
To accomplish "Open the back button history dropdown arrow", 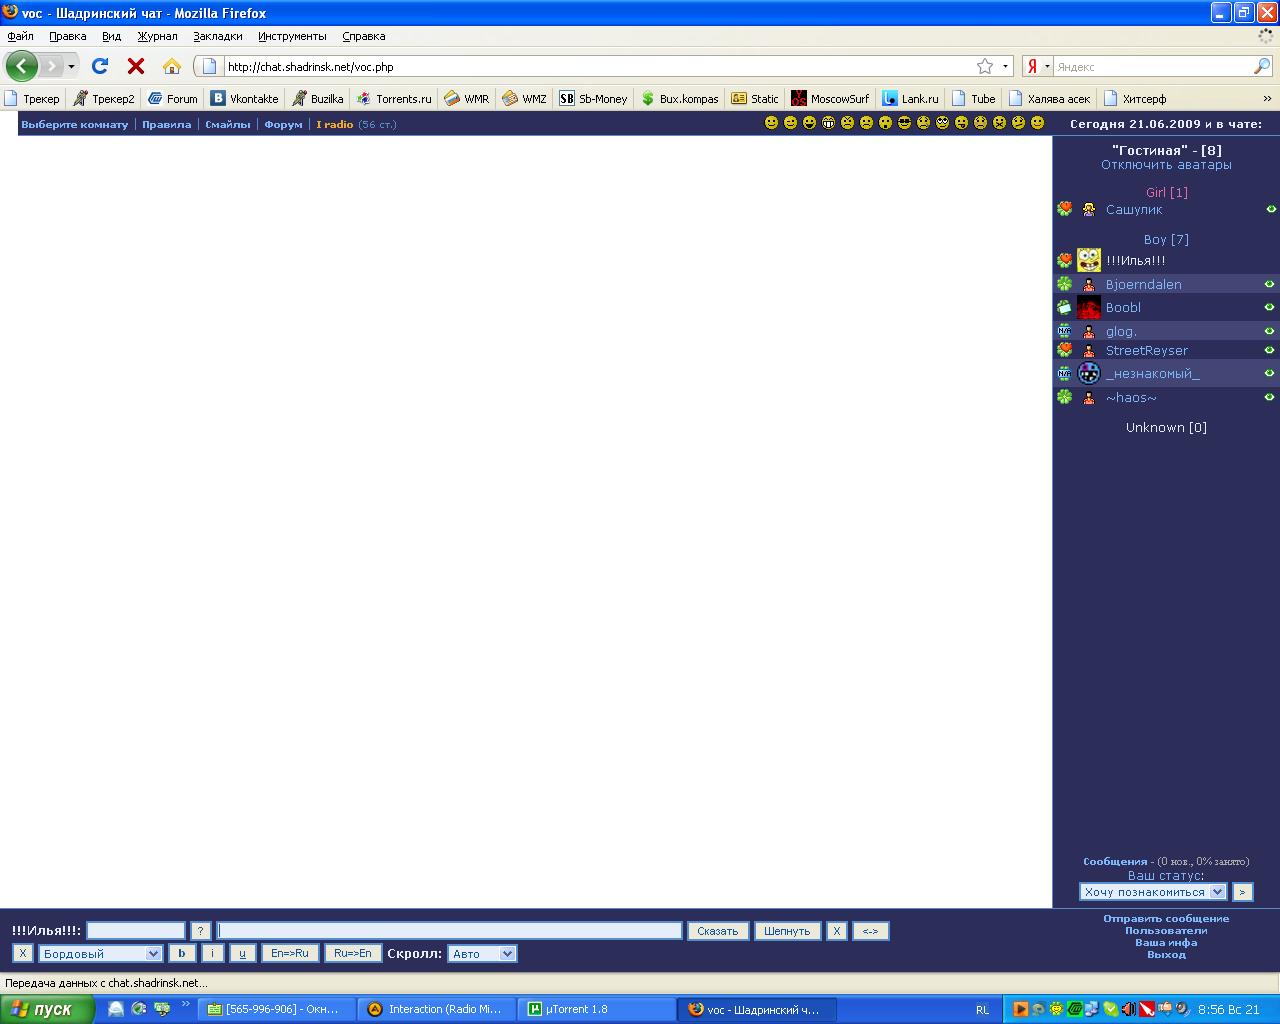I will (71, 67).
